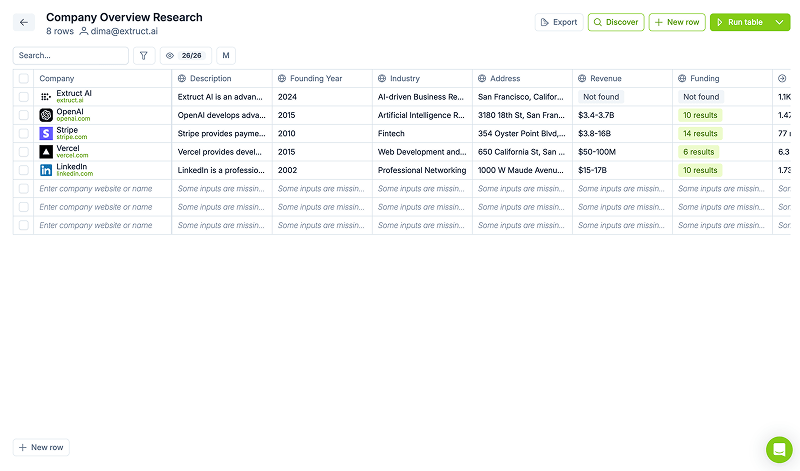Open the extruct.ai domain link
Viewport: 800px width, 471px height.
tap(69, 101)
